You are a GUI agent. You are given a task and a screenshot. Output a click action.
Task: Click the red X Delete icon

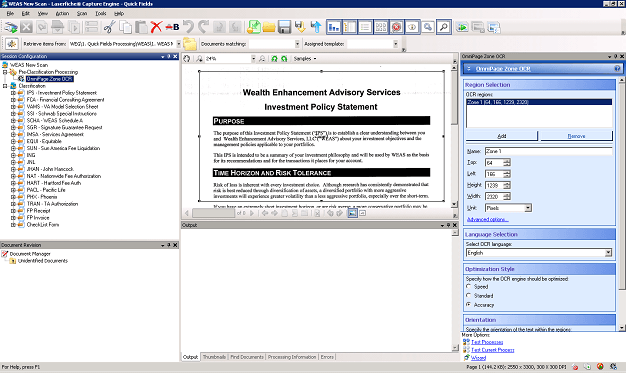click(156, 27)
